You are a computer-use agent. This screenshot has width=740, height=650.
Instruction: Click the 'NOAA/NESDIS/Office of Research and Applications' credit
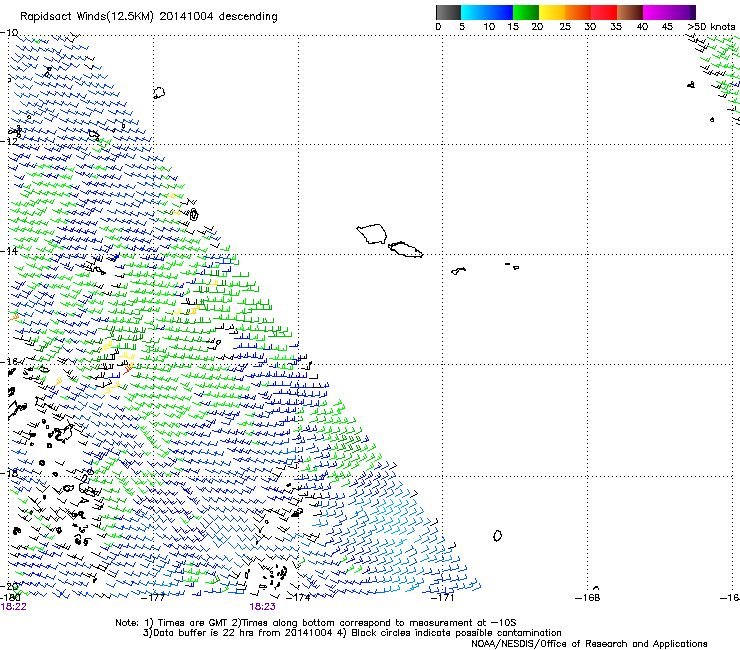pyautogui.click(x=589, y=644)
